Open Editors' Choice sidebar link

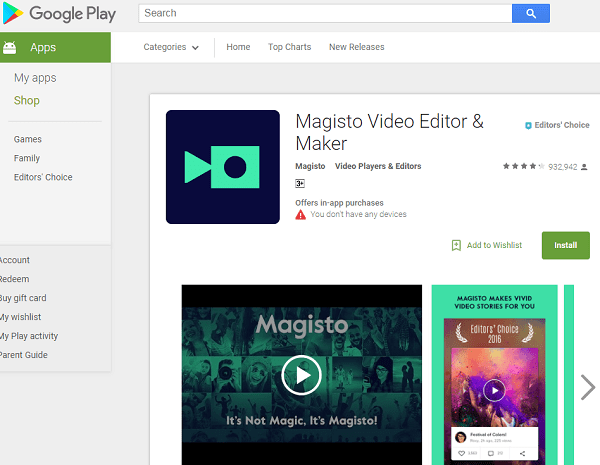(x=43, y=177)
